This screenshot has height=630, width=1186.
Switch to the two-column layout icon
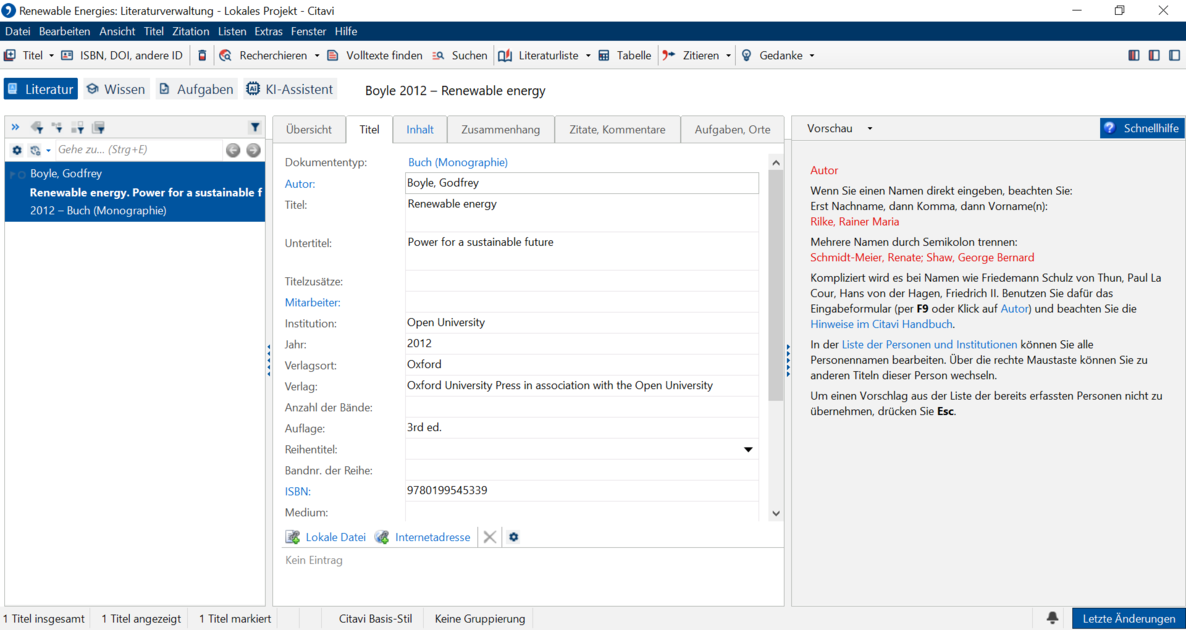point(1153,55)
